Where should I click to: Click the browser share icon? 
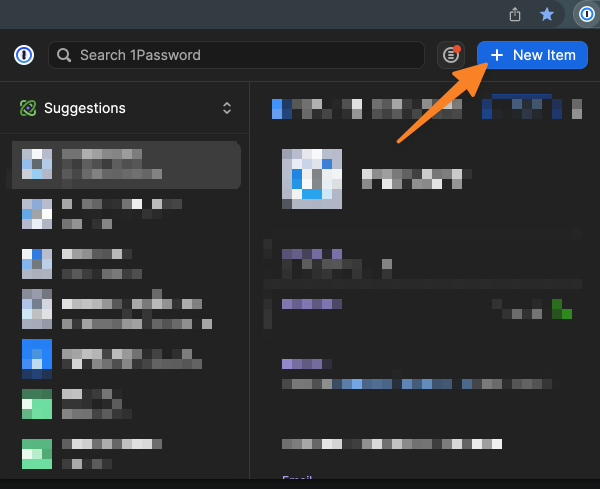click(x=515, y=14)
